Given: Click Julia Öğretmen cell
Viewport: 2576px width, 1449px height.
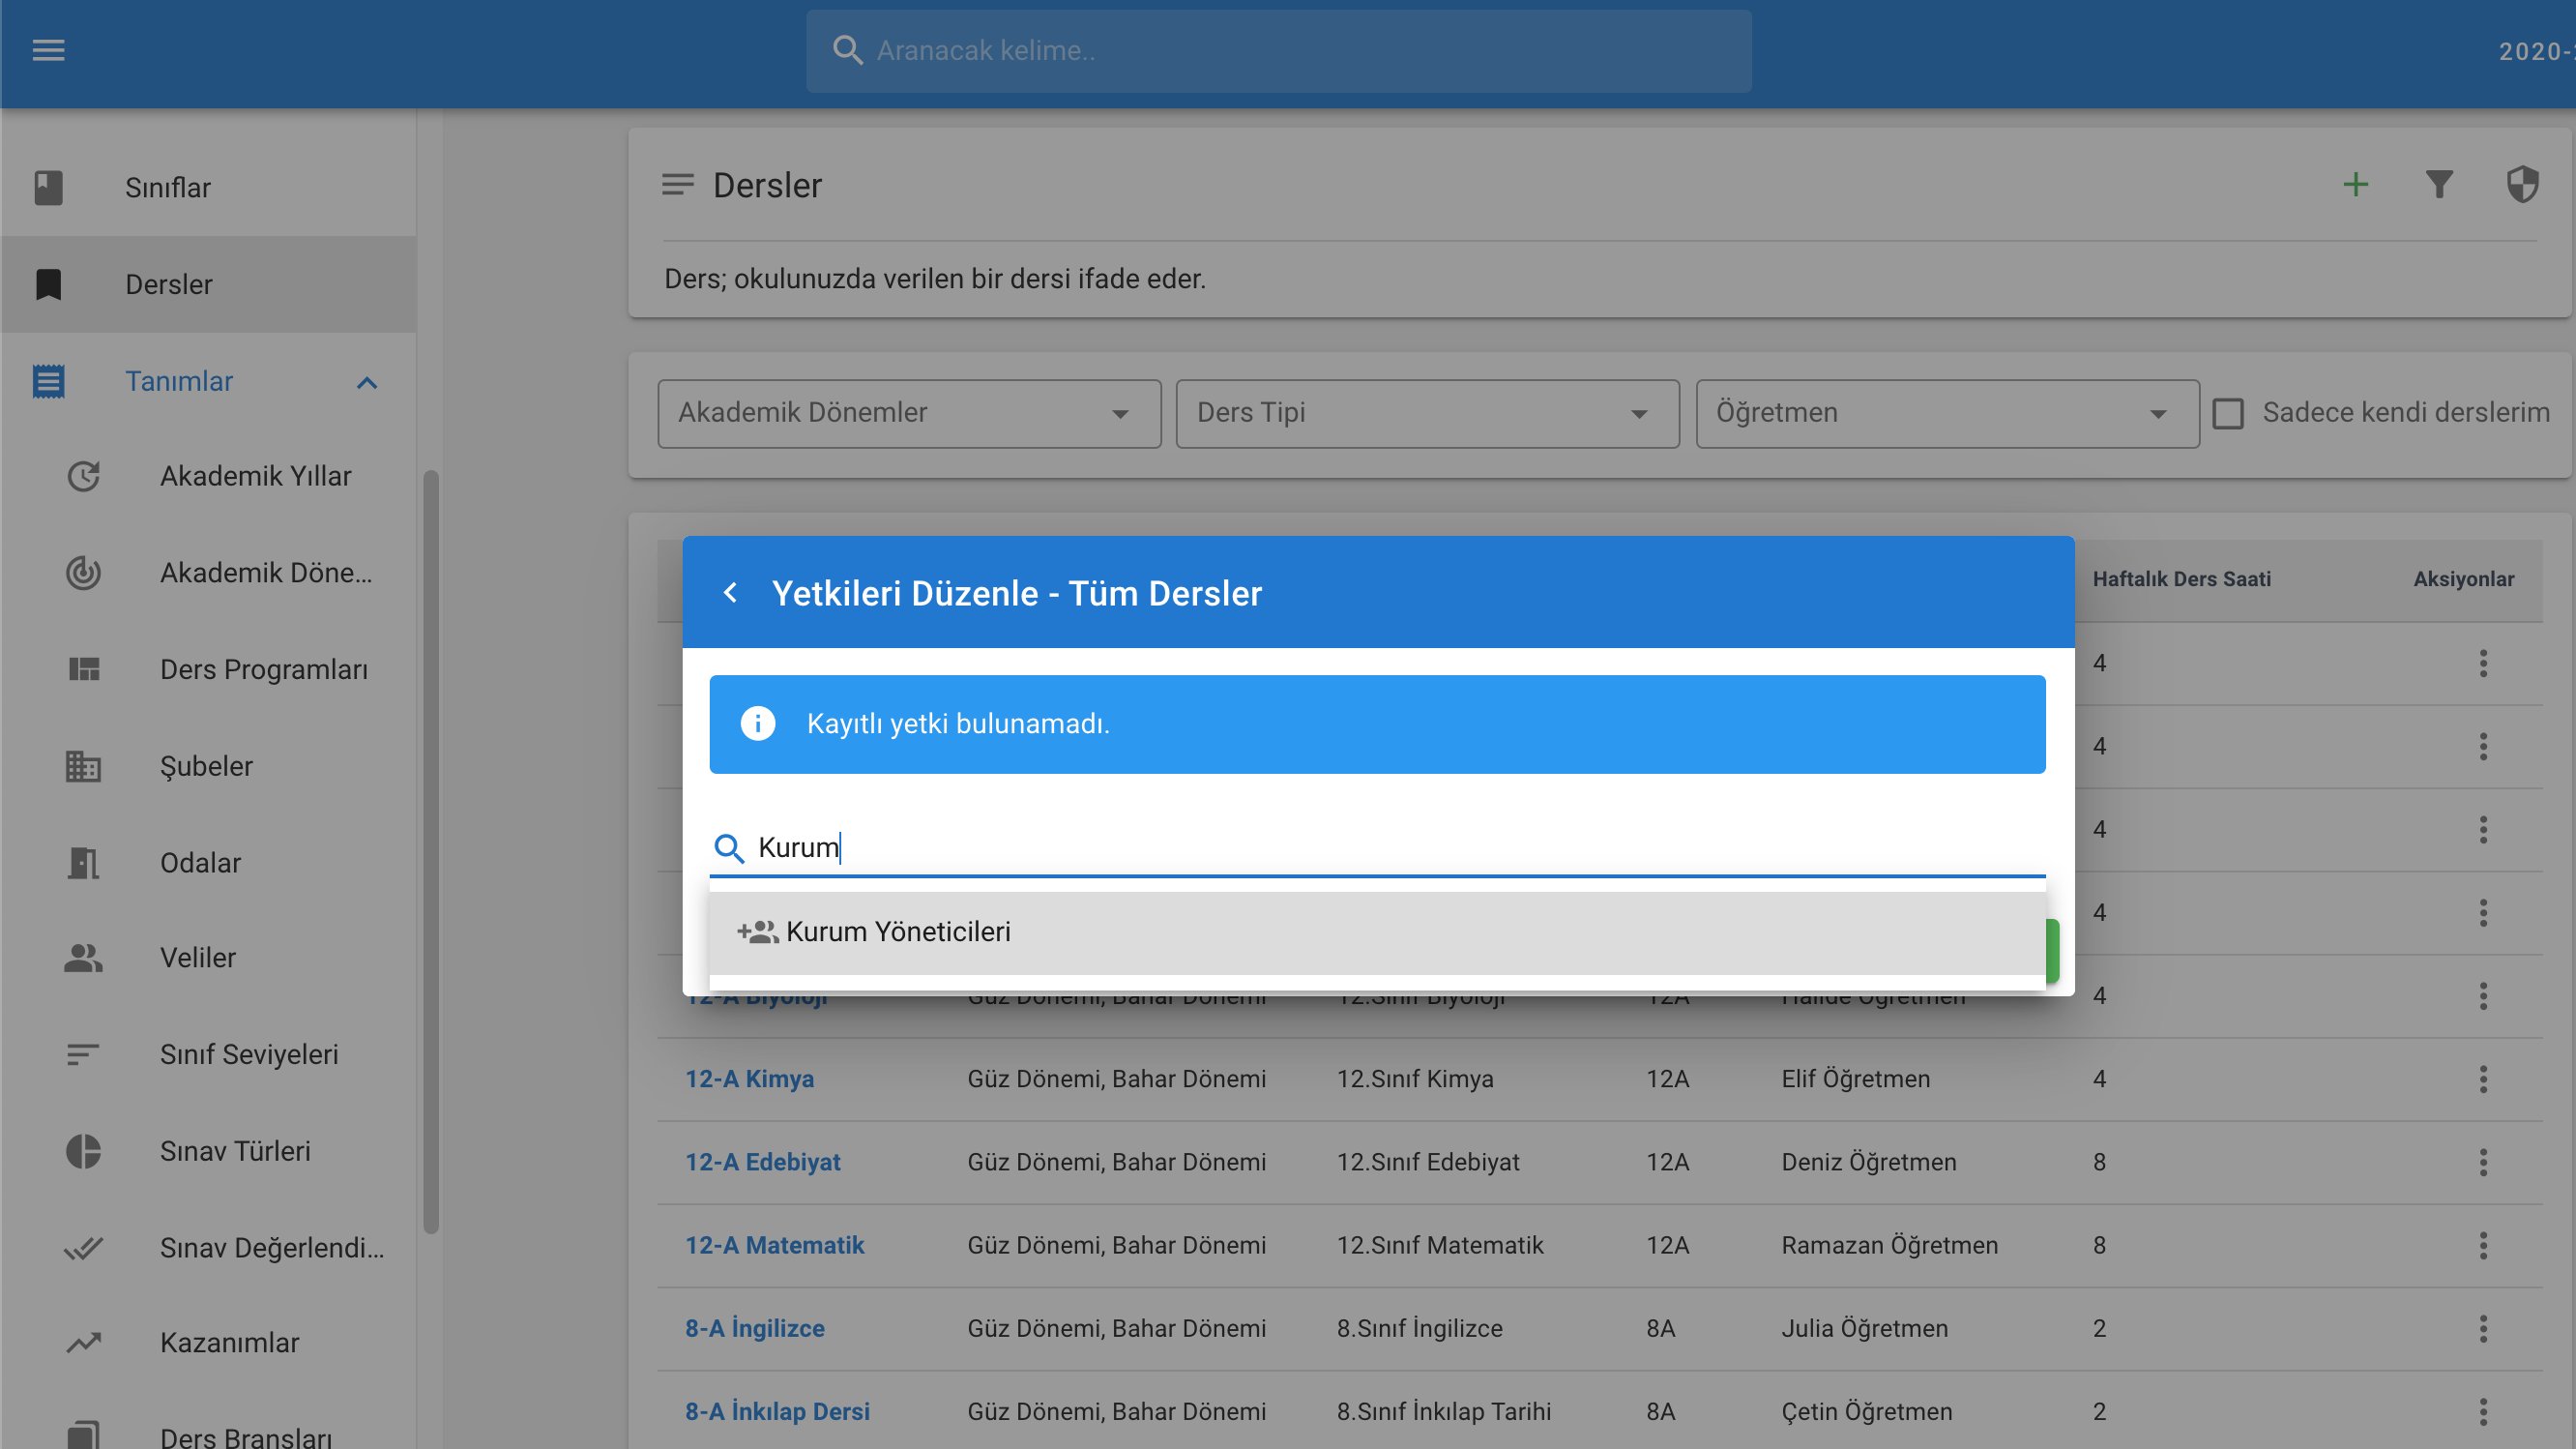Looking at the screenshot, I should coord(1864,1328).
